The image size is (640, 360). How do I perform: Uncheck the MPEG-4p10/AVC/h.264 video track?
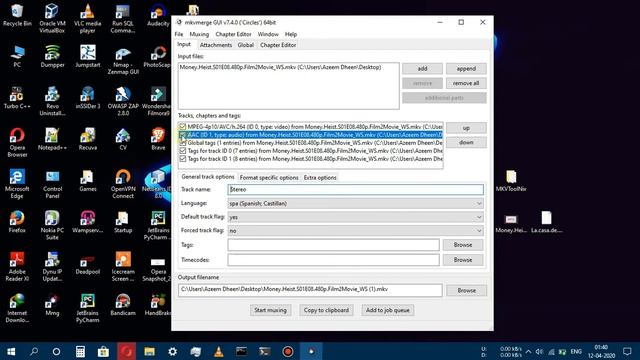[x=183, y=127]
